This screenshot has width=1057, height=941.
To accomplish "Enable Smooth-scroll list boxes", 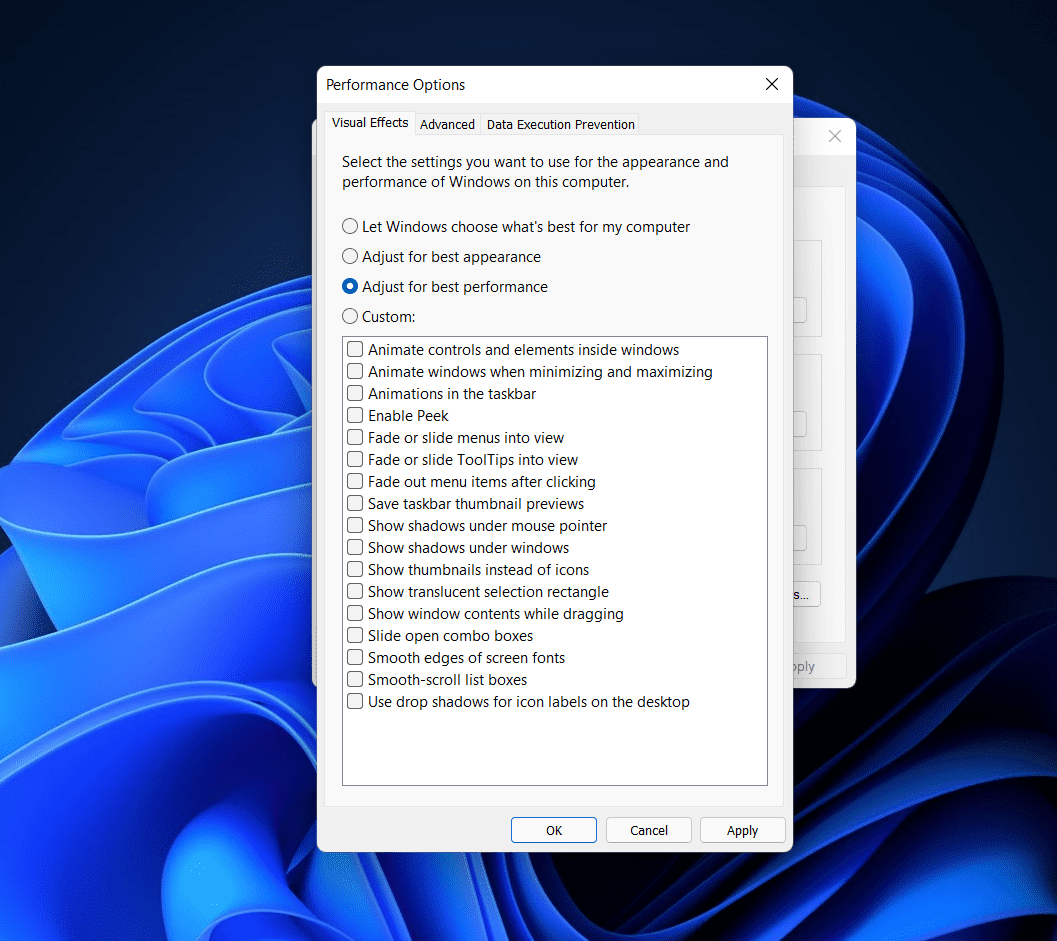I will [x=355, y=680].
